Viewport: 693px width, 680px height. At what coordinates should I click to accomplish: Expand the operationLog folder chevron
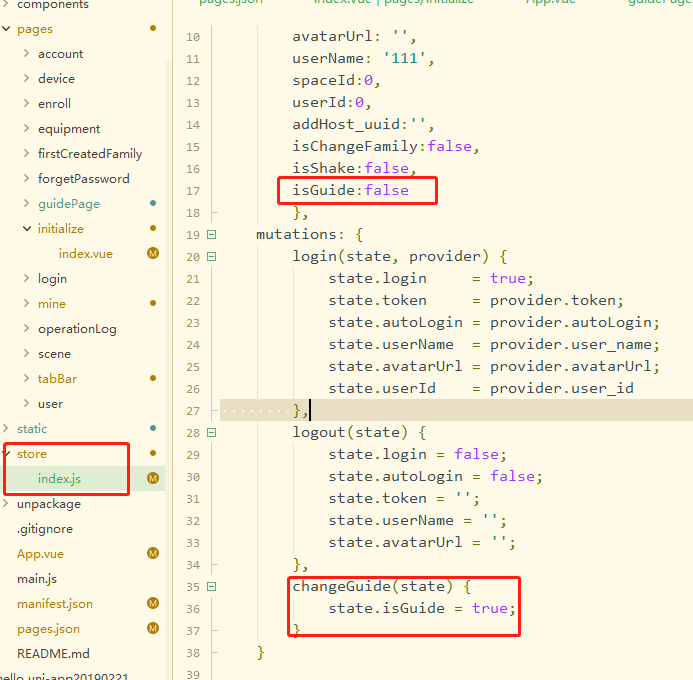coord(27,328)
